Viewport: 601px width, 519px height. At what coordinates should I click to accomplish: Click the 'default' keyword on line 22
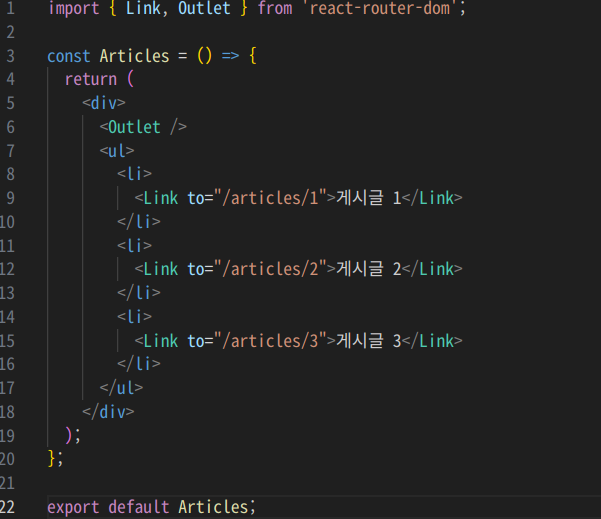click(x=139, y=507)
